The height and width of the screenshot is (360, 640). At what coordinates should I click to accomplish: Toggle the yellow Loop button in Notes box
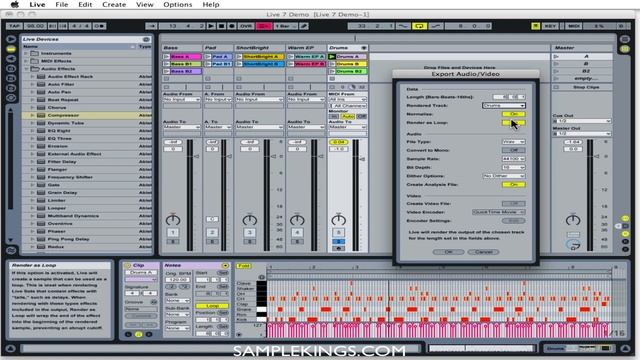coord(212,306)
